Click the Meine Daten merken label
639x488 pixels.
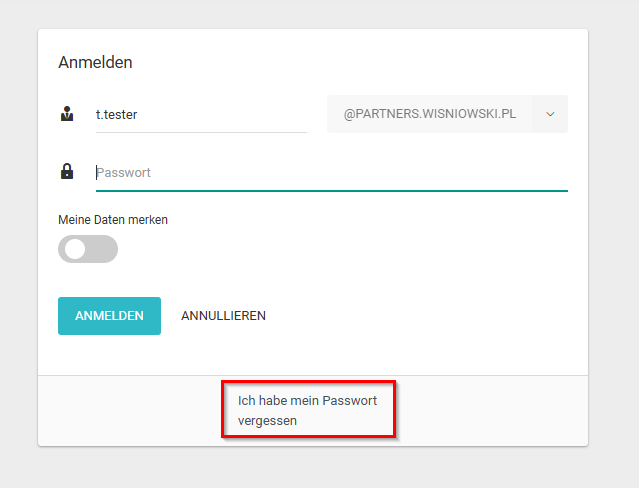pos(113,220)
